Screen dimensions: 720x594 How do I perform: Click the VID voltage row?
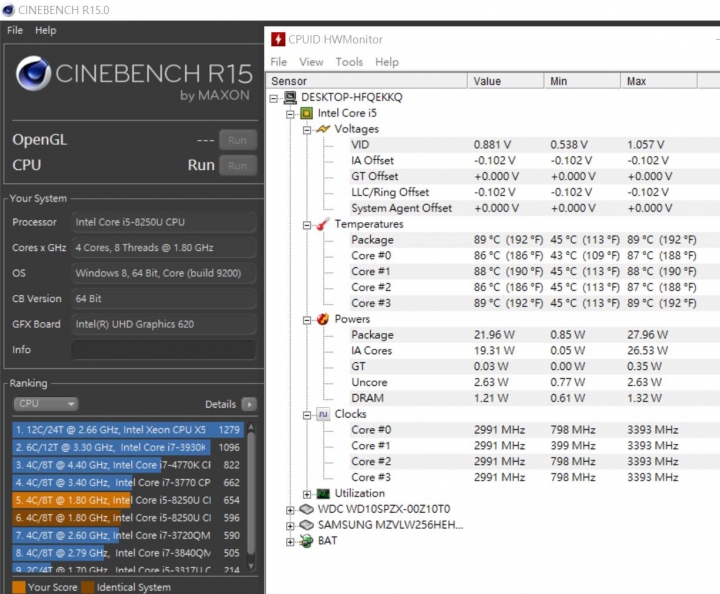pyautogui.click(x=534, y=145)
